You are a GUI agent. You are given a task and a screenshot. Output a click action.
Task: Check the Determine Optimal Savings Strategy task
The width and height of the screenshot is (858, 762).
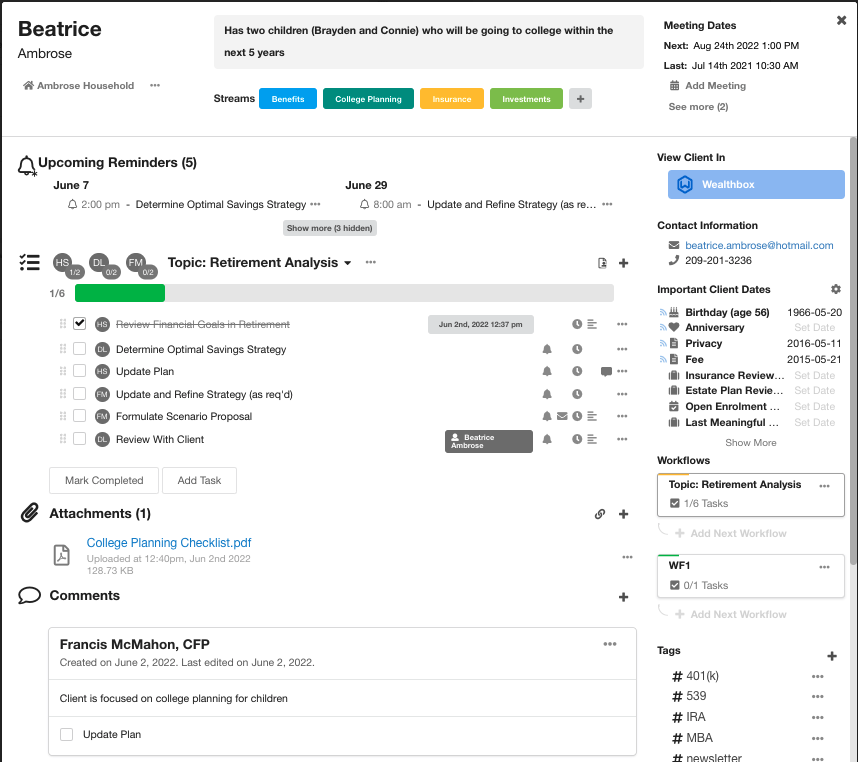click(x=80, y=349)
